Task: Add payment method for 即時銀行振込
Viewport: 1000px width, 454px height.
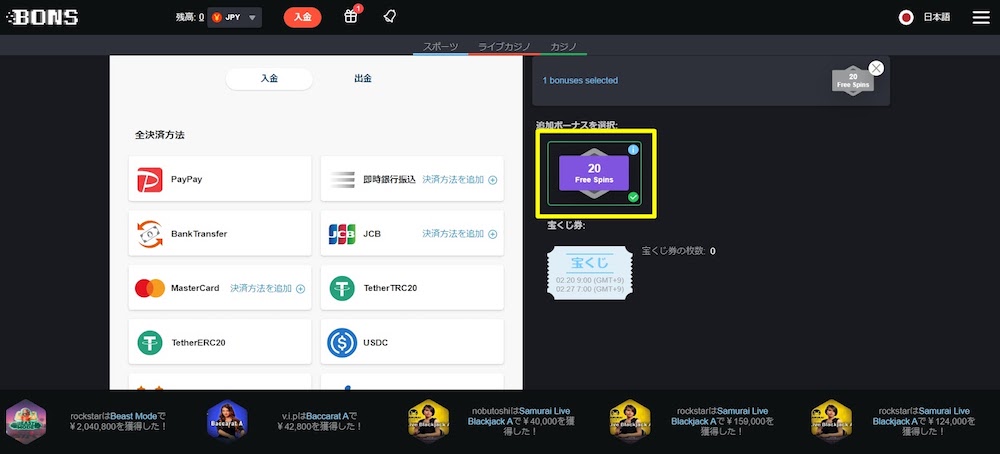Action: [x=459, y=180]
